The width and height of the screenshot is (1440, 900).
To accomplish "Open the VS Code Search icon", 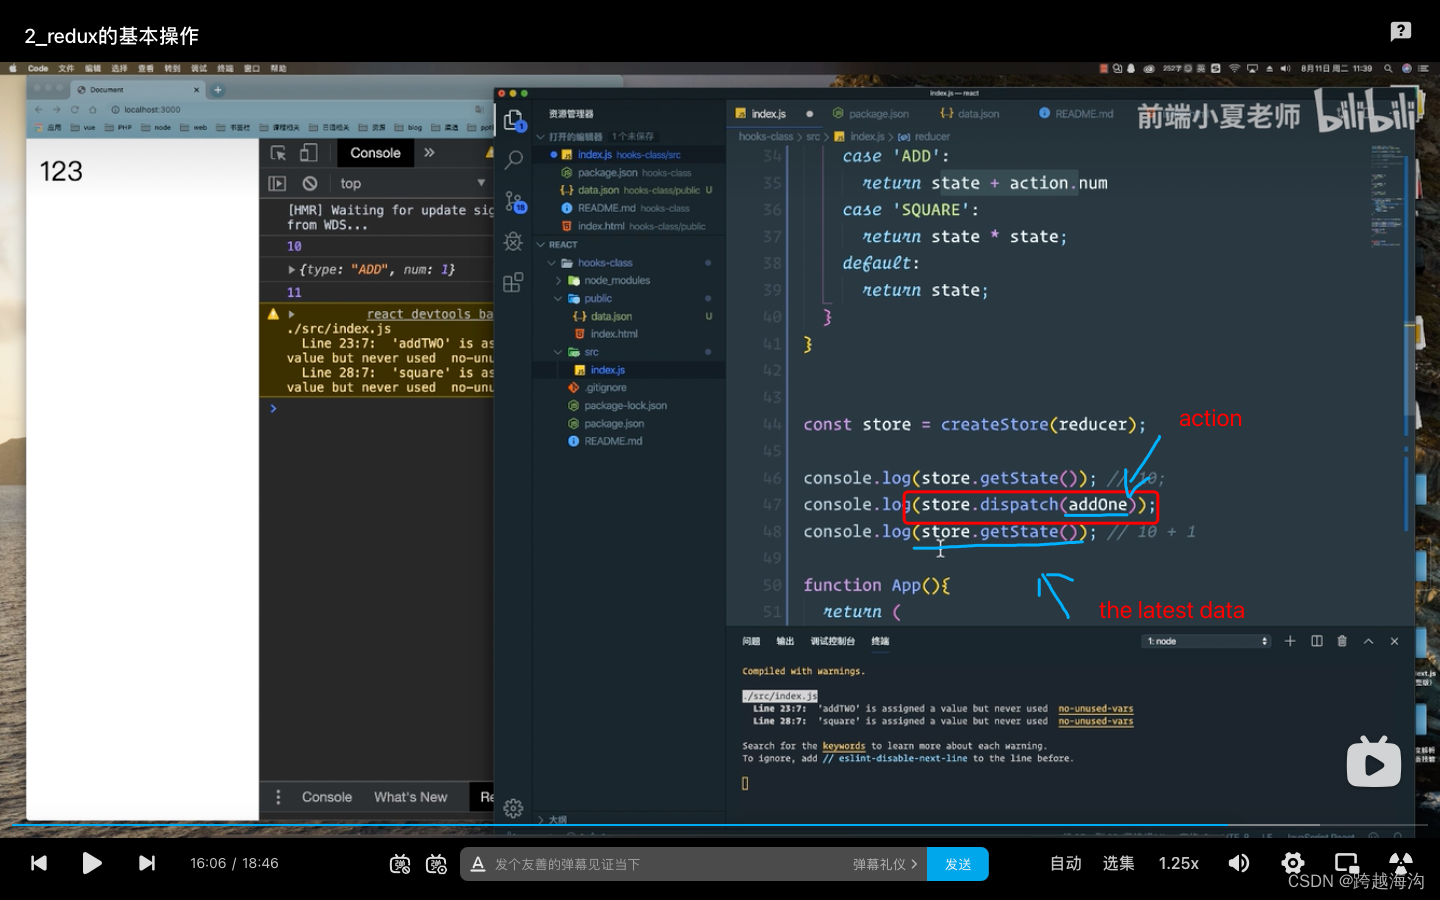I will click(514, 160).
